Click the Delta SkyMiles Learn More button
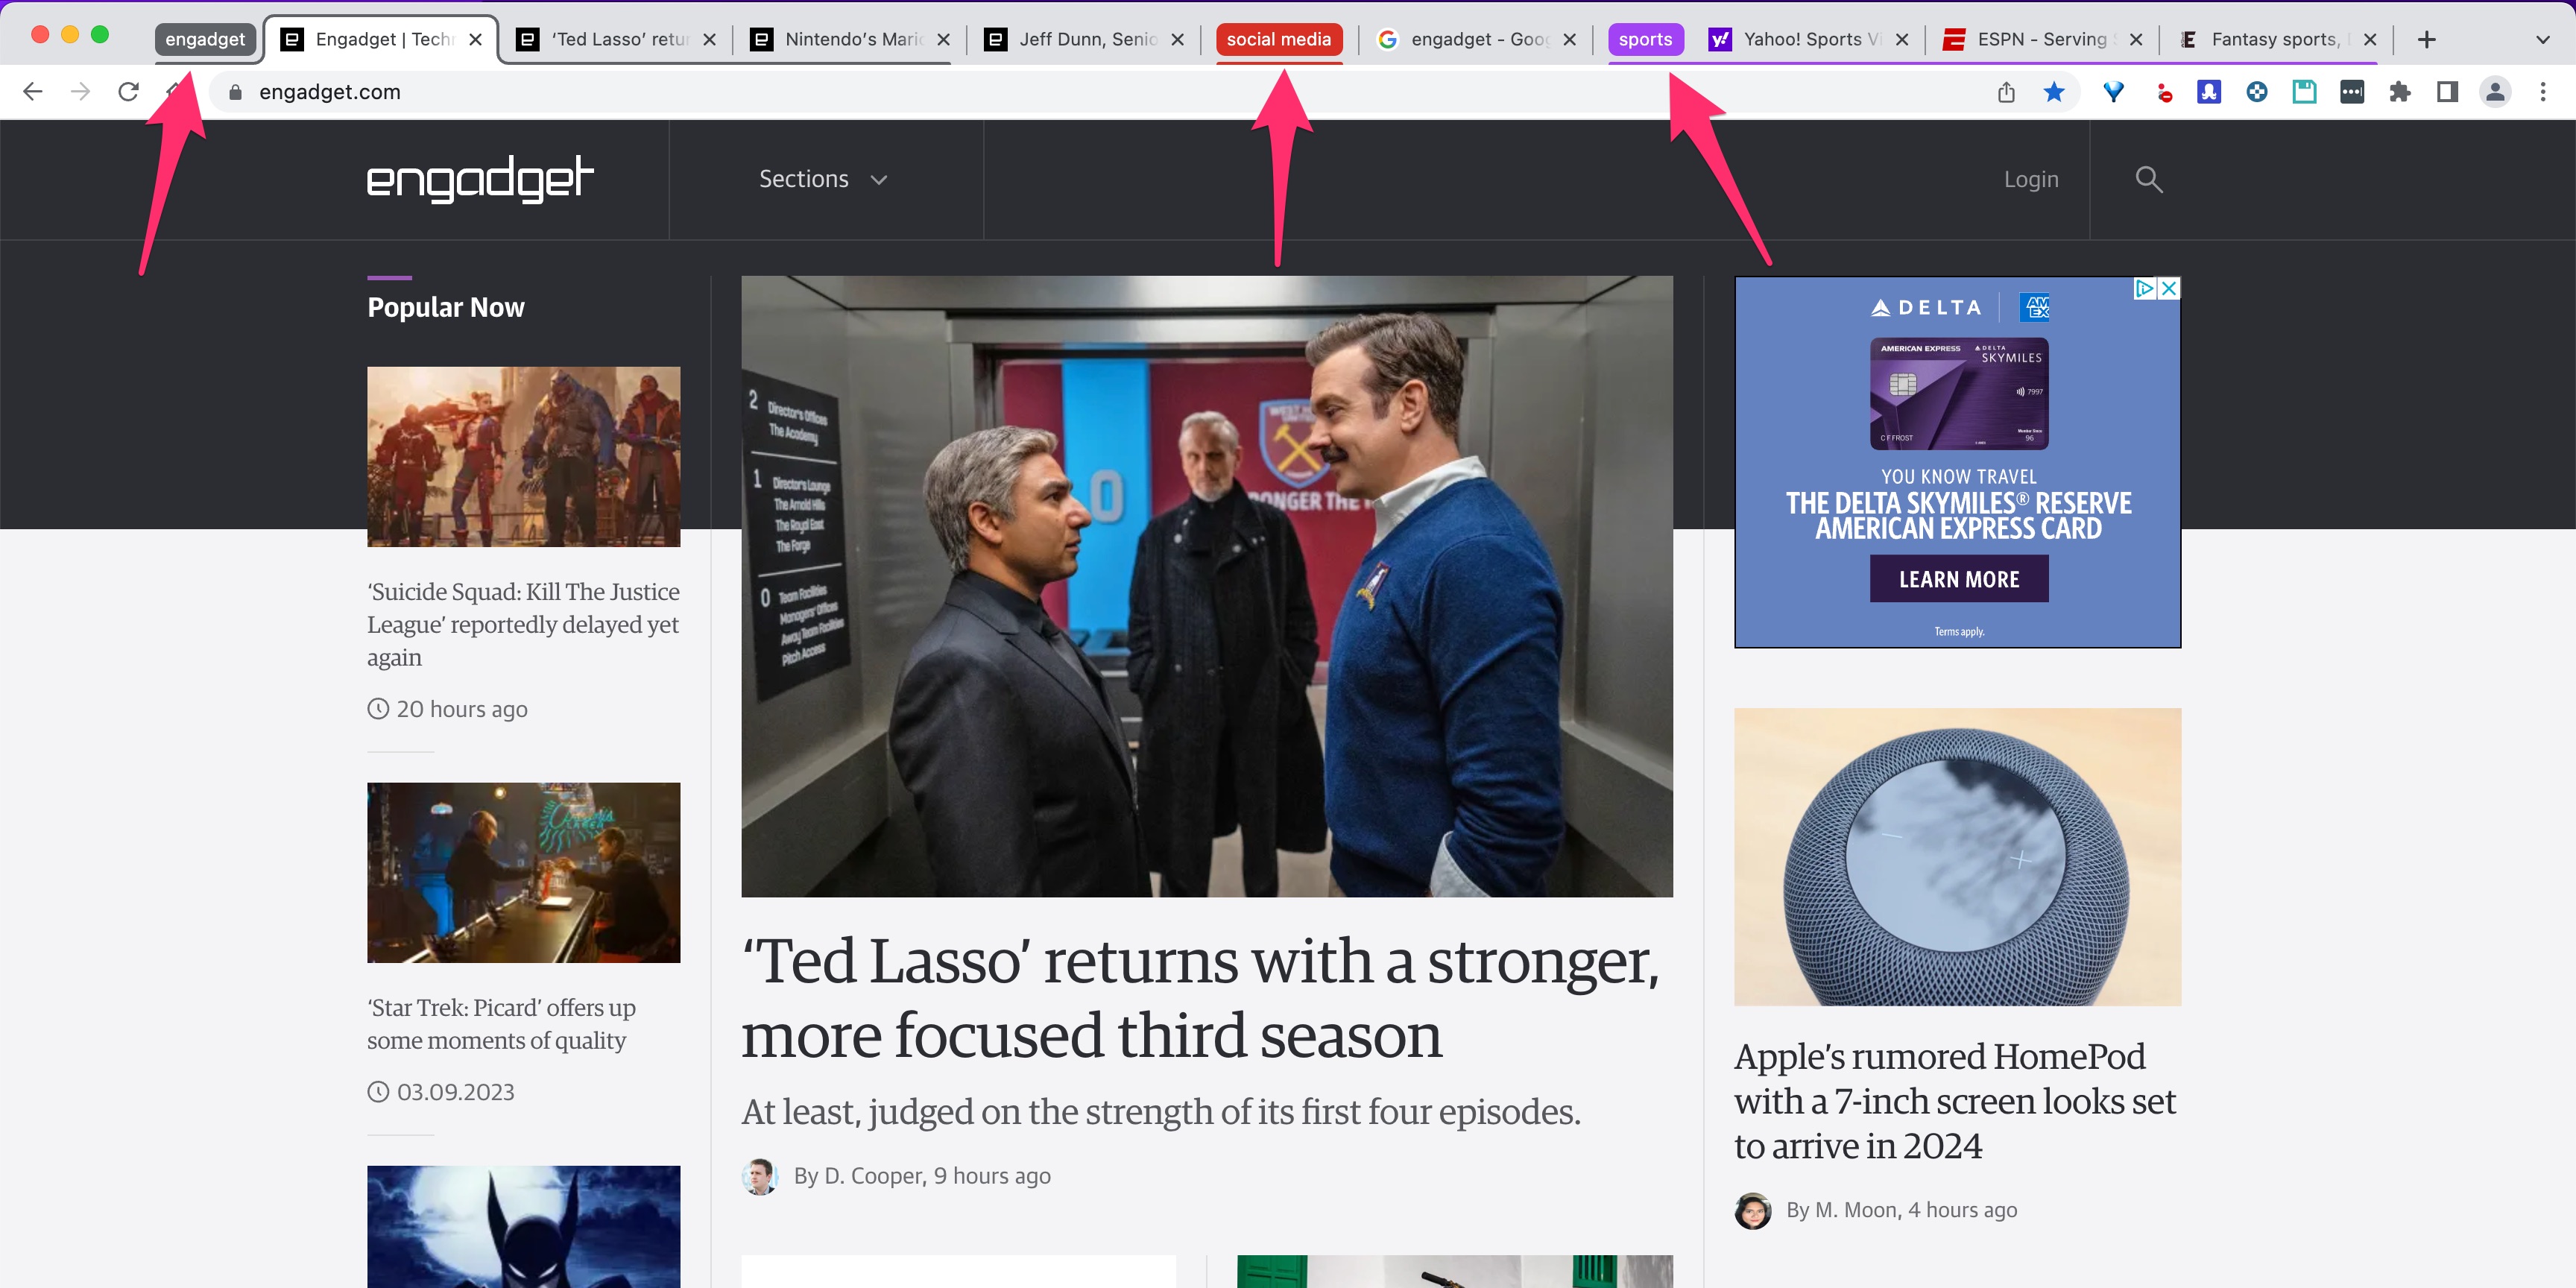The height and width of the screenshot is (1288, 2576). click(1958, 577)
